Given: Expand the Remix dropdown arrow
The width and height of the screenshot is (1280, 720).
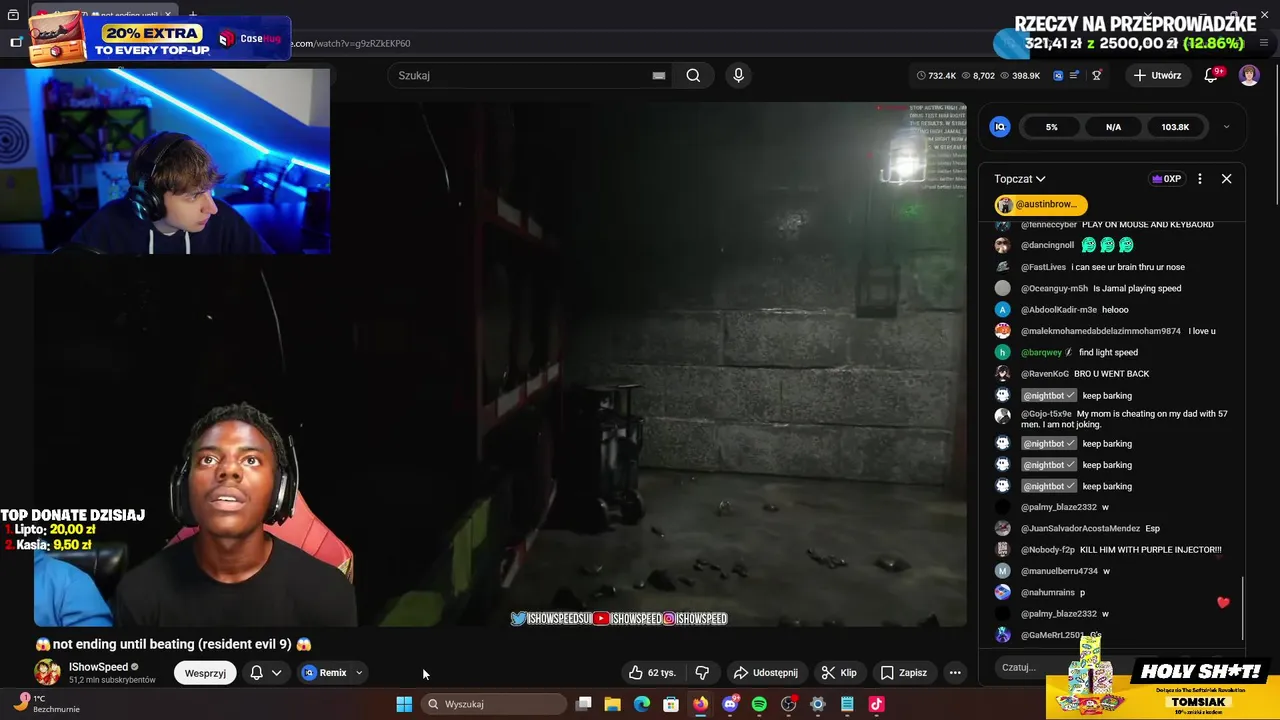Looking at the screenshot, I should point(359,673).
